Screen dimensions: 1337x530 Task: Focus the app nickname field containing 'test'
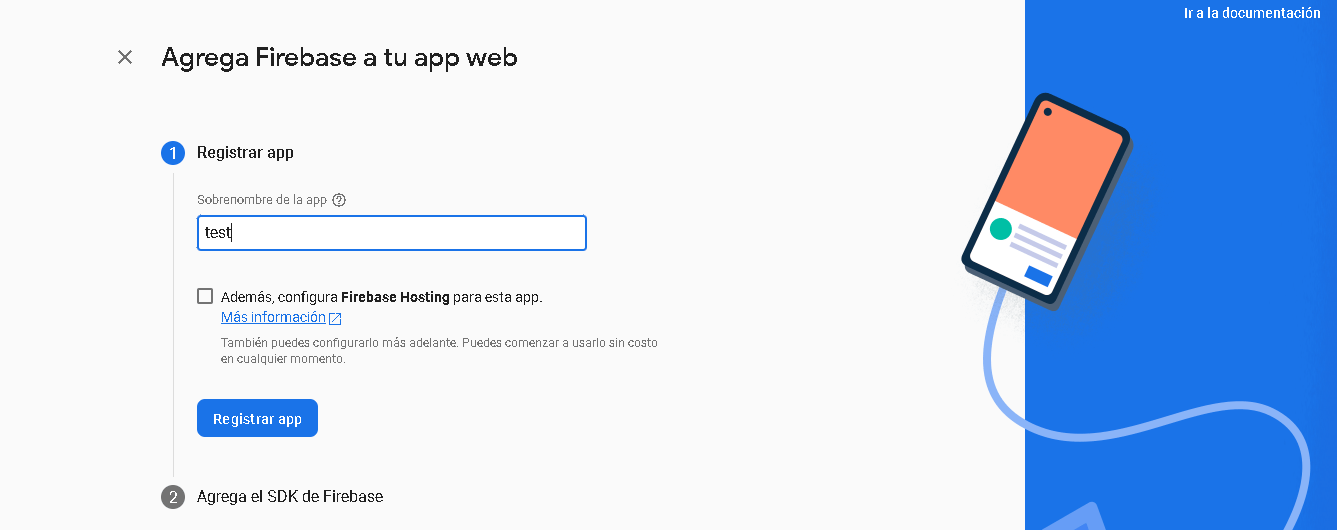pyautogui.click(x=391, y=233)
